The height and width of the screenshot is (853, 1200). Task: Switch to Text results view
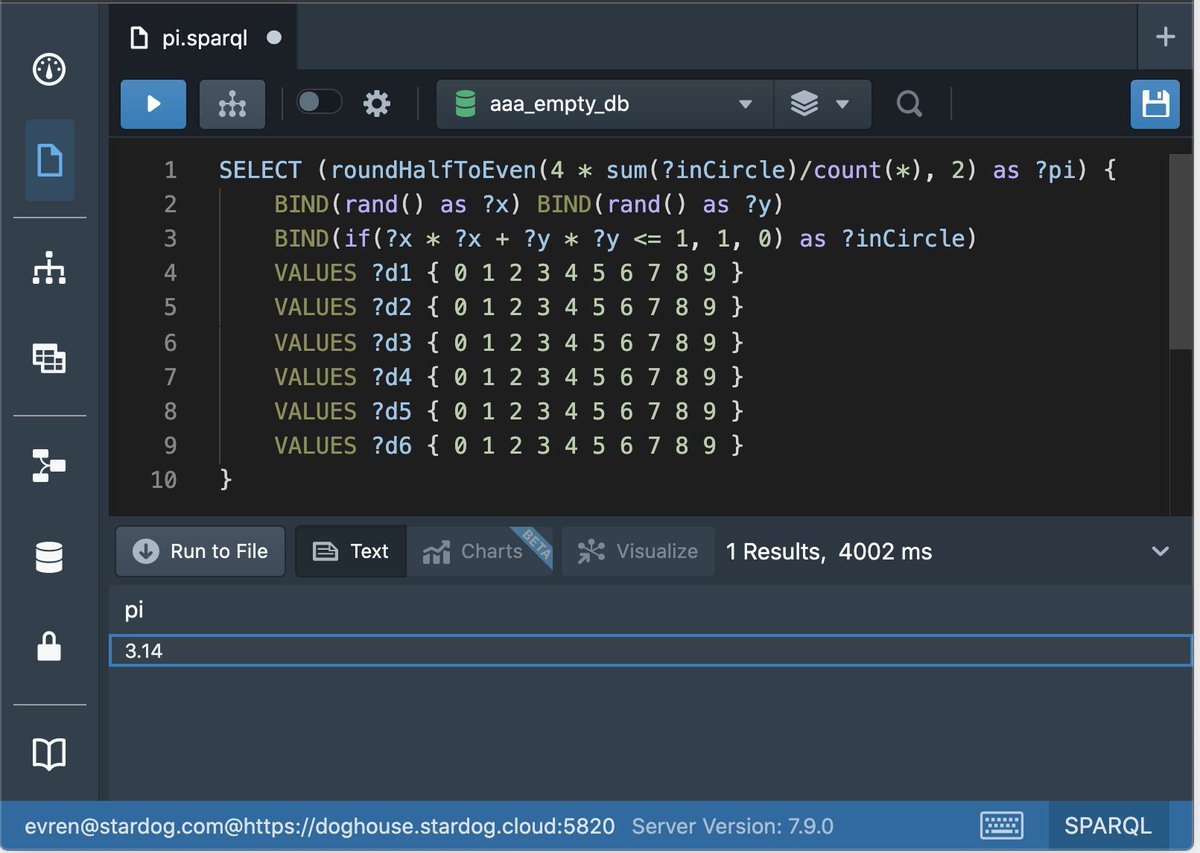pyautogui.click(x=351, y=551)
